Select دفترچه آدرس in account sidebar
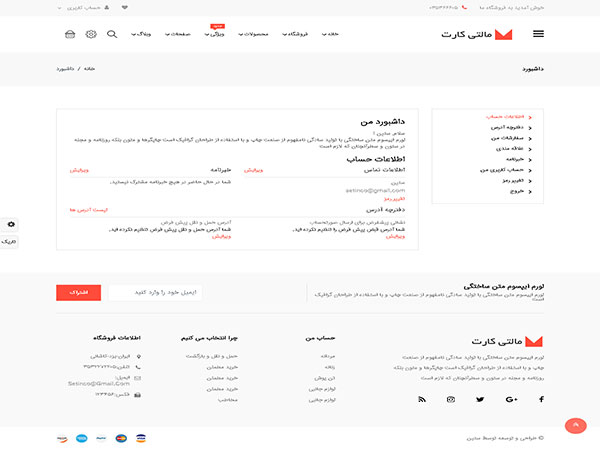This screenshot has height=450, width=600. 510,127
